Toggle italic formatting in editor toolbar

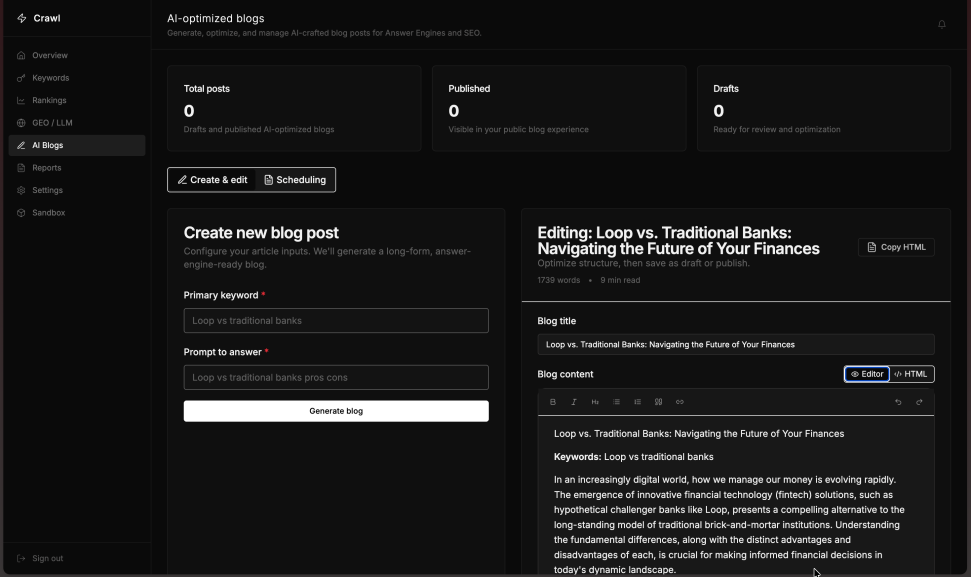pyautogui.click(x=574, y=402)
